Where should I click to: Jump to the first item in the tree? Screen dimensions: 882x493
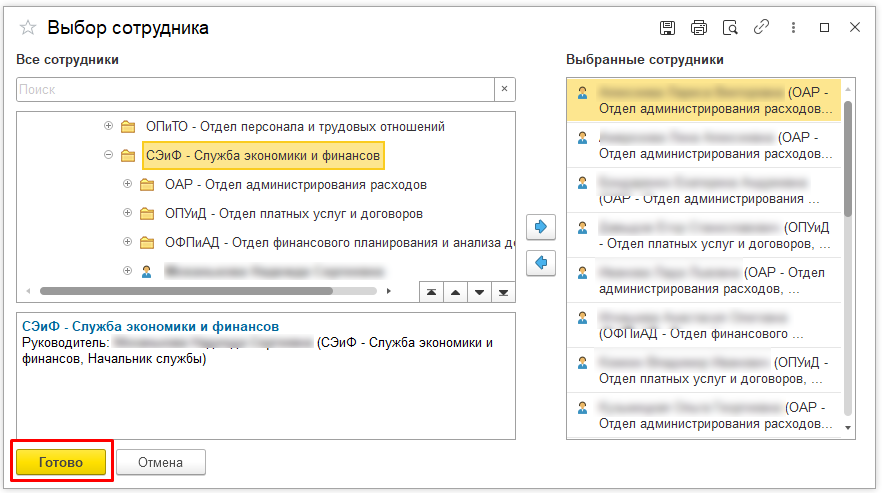point(430,292)
